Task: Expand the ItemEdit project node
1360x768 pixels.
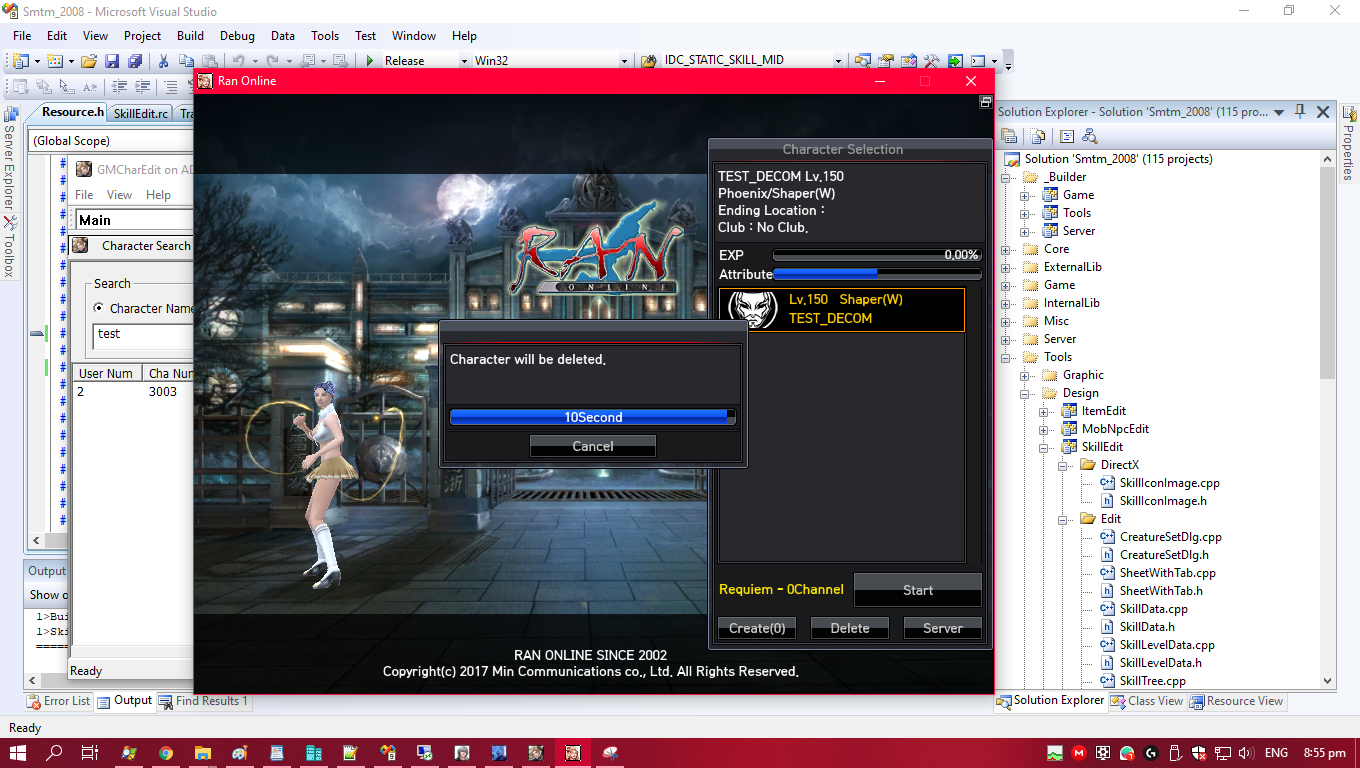Action: [1043, 411]
